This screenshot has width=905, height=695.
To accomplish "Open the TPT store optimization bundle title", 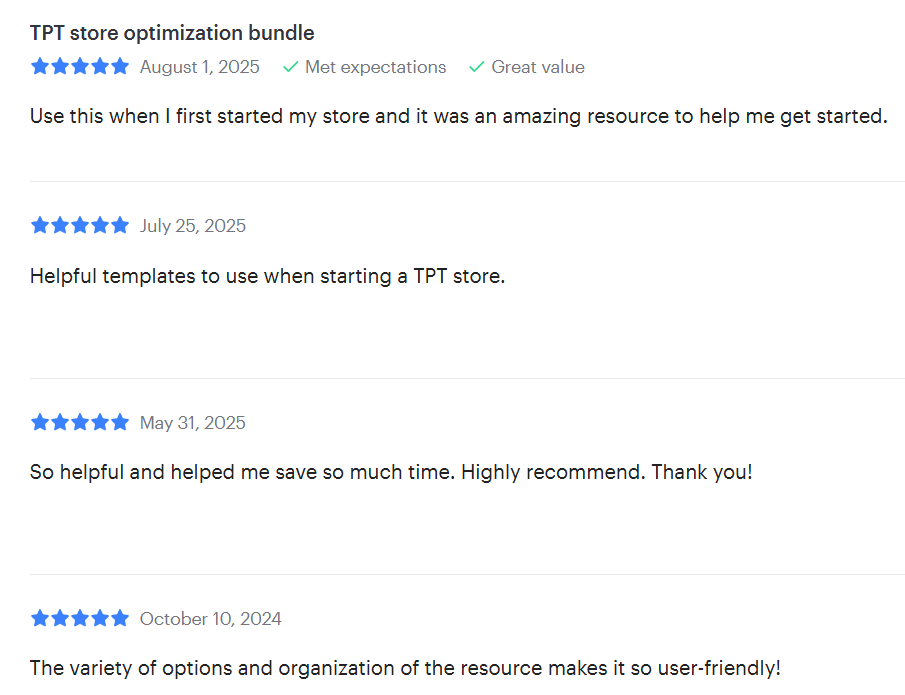I will [x=172, y=32].
